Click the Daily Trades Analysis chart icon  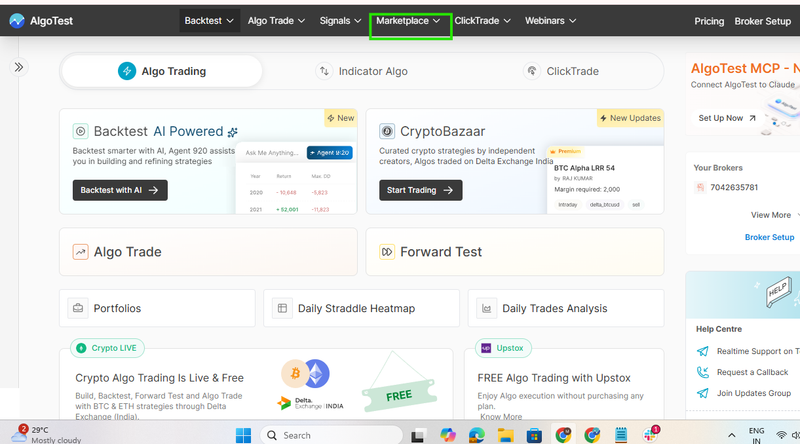[x=487, y=308]
